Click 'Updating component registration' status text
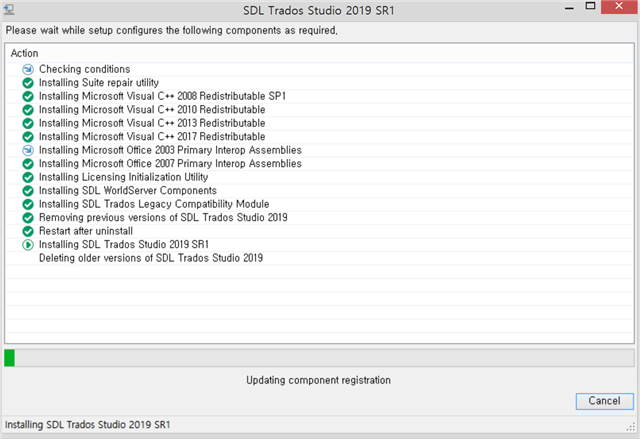640x439 pixels. click(318, 380)
